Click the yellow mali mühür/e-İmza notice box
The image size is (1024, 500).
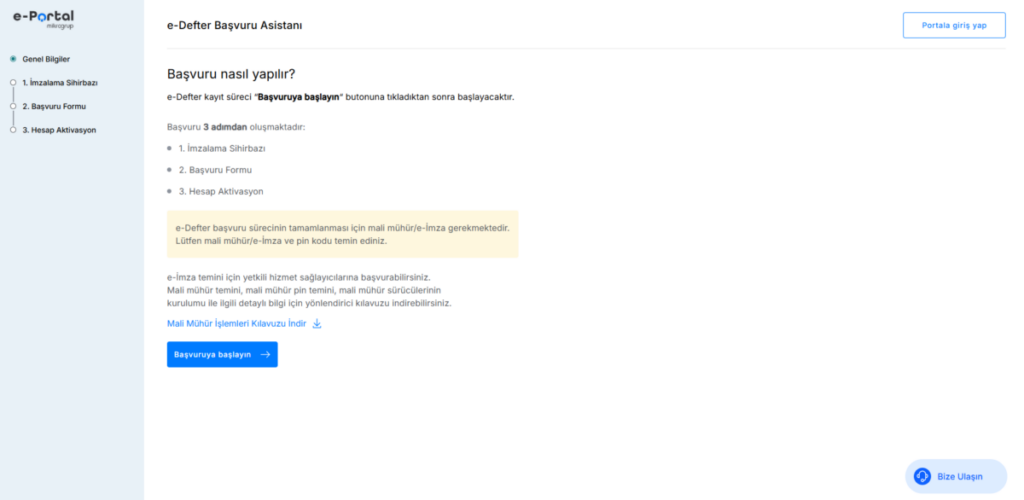(x=343, y=234)
